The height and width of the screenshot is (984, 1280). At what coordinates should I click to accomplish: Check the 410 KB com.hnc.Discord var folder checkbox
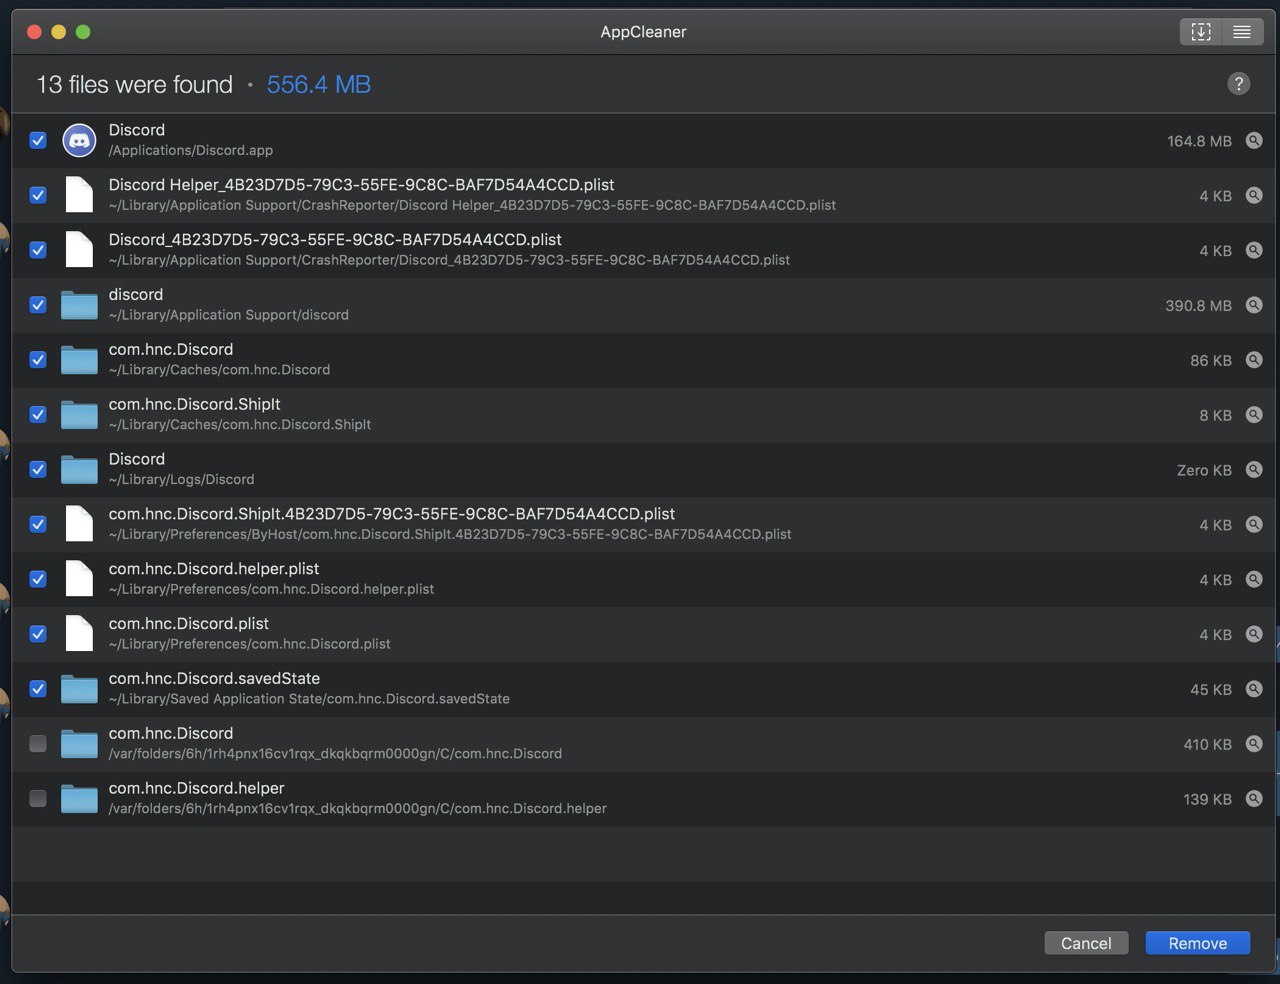38,743
